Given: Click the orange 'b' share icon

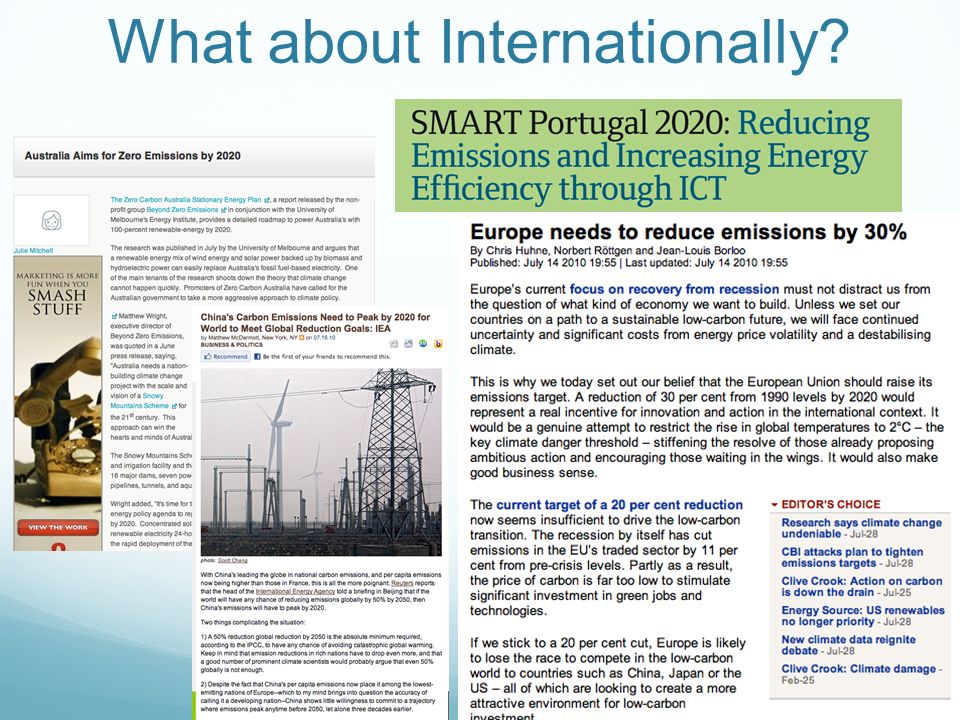Looking at the screenshot, I should point(438,343).
